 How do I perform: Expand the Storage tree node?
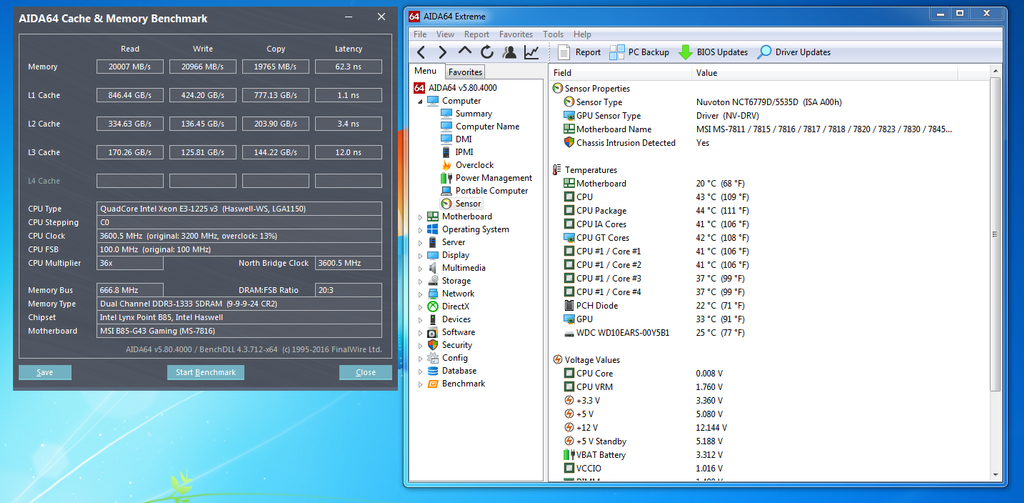[420, 281]
